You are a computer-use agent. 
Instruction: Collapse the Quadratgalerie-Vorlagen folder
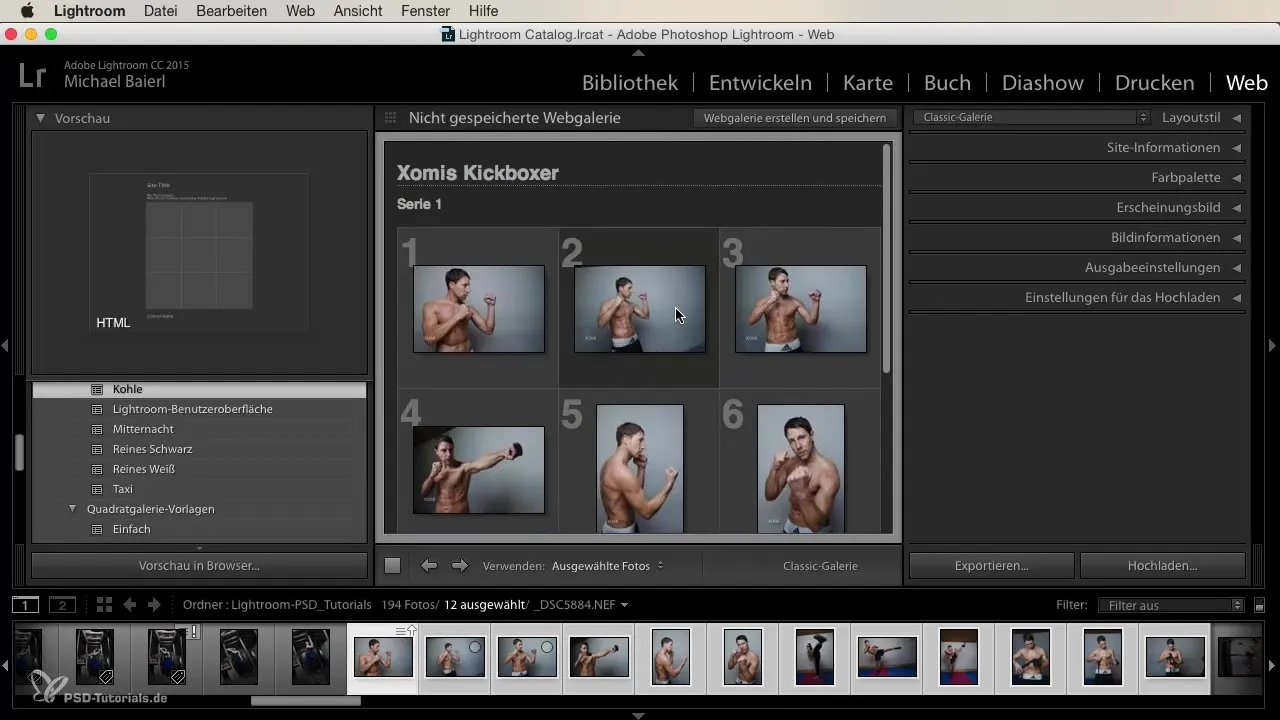[x=72, y=509]
